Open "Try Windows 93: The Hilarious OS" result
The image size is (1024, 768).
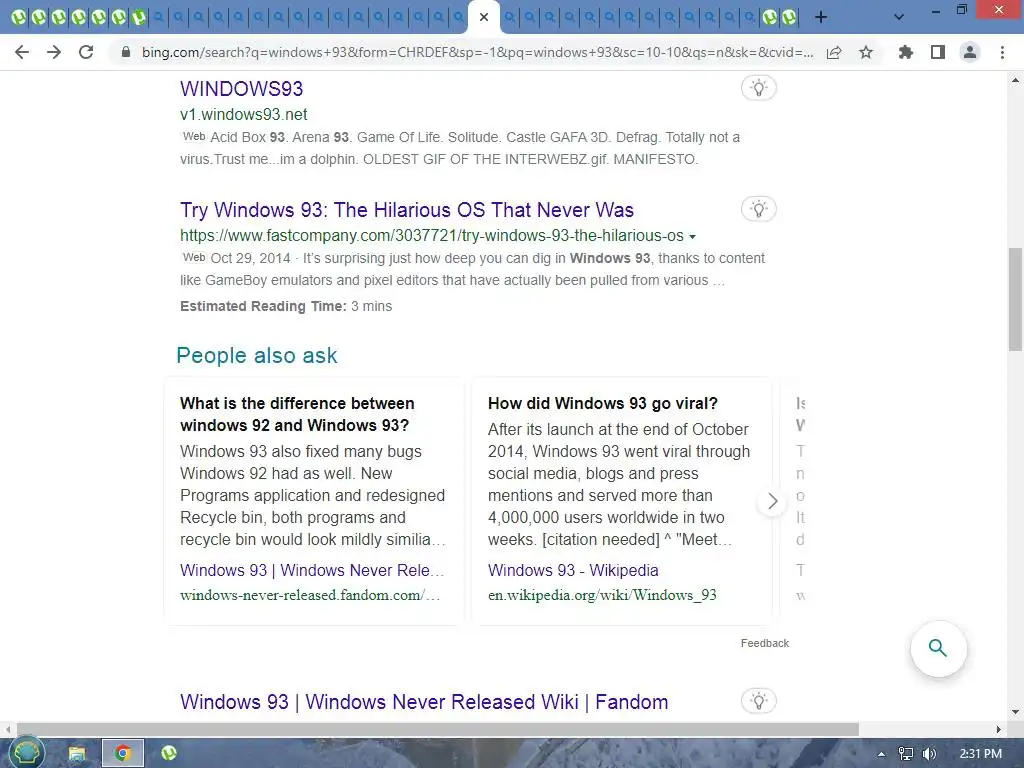pos(407,210)
